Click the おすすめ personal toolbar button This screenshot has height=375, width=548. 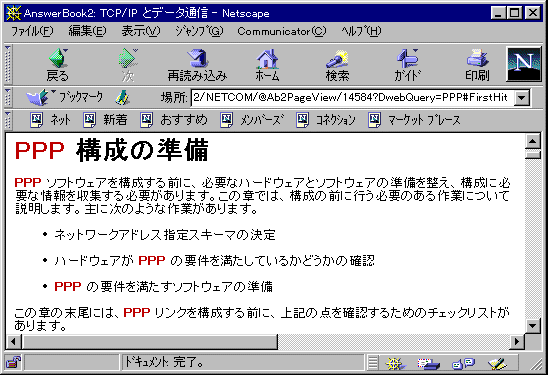(x=174, y=120)
